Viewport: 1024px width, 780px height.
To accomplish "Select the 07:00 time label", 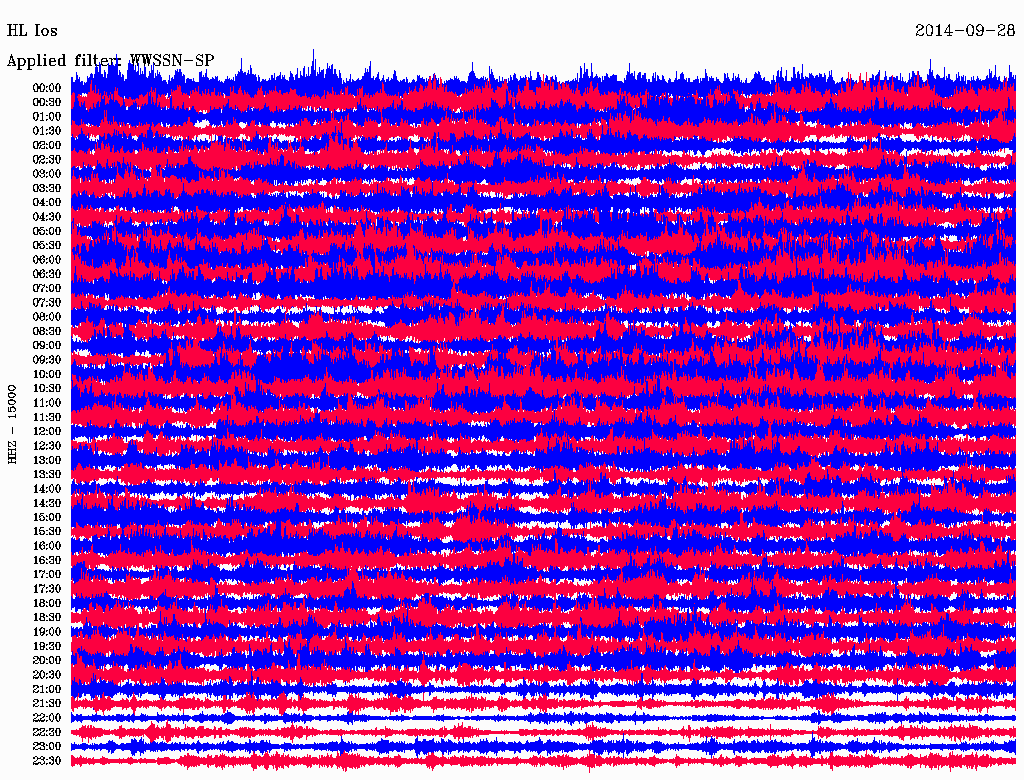I will click(x=46, y=288).
